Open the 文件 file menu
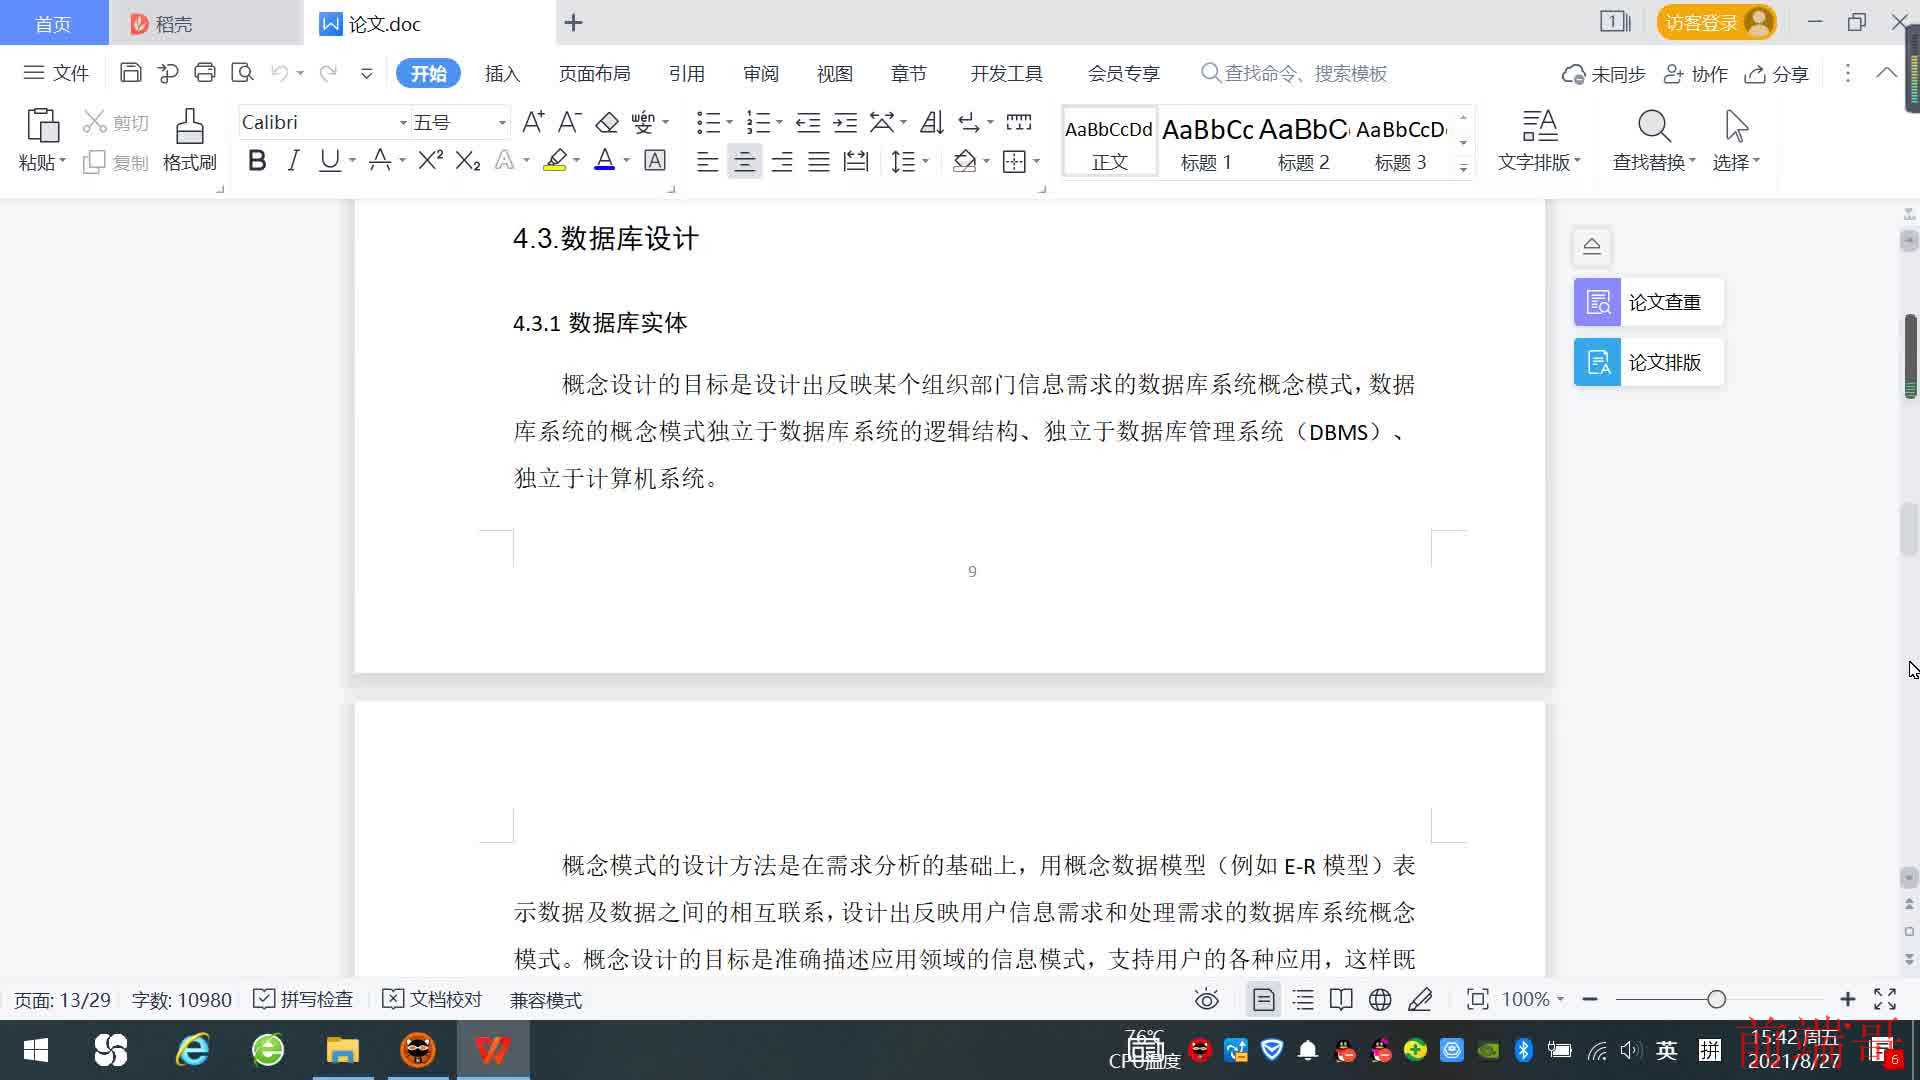 coord(57,73)
